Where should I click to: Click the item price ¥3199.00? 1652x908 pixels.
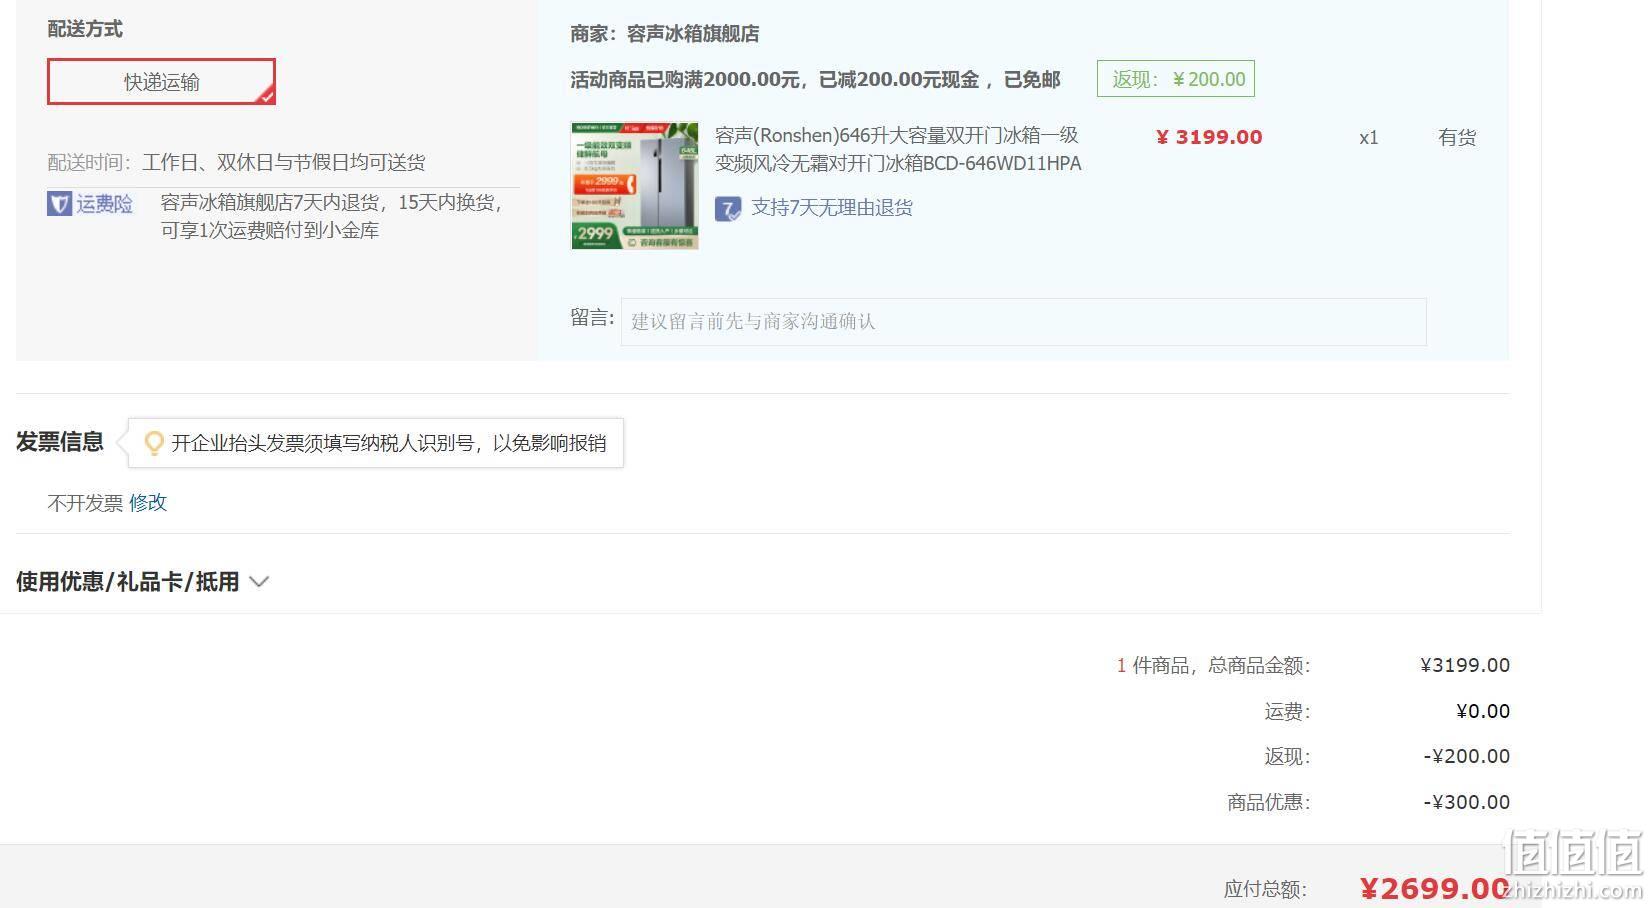point(1209,137)
